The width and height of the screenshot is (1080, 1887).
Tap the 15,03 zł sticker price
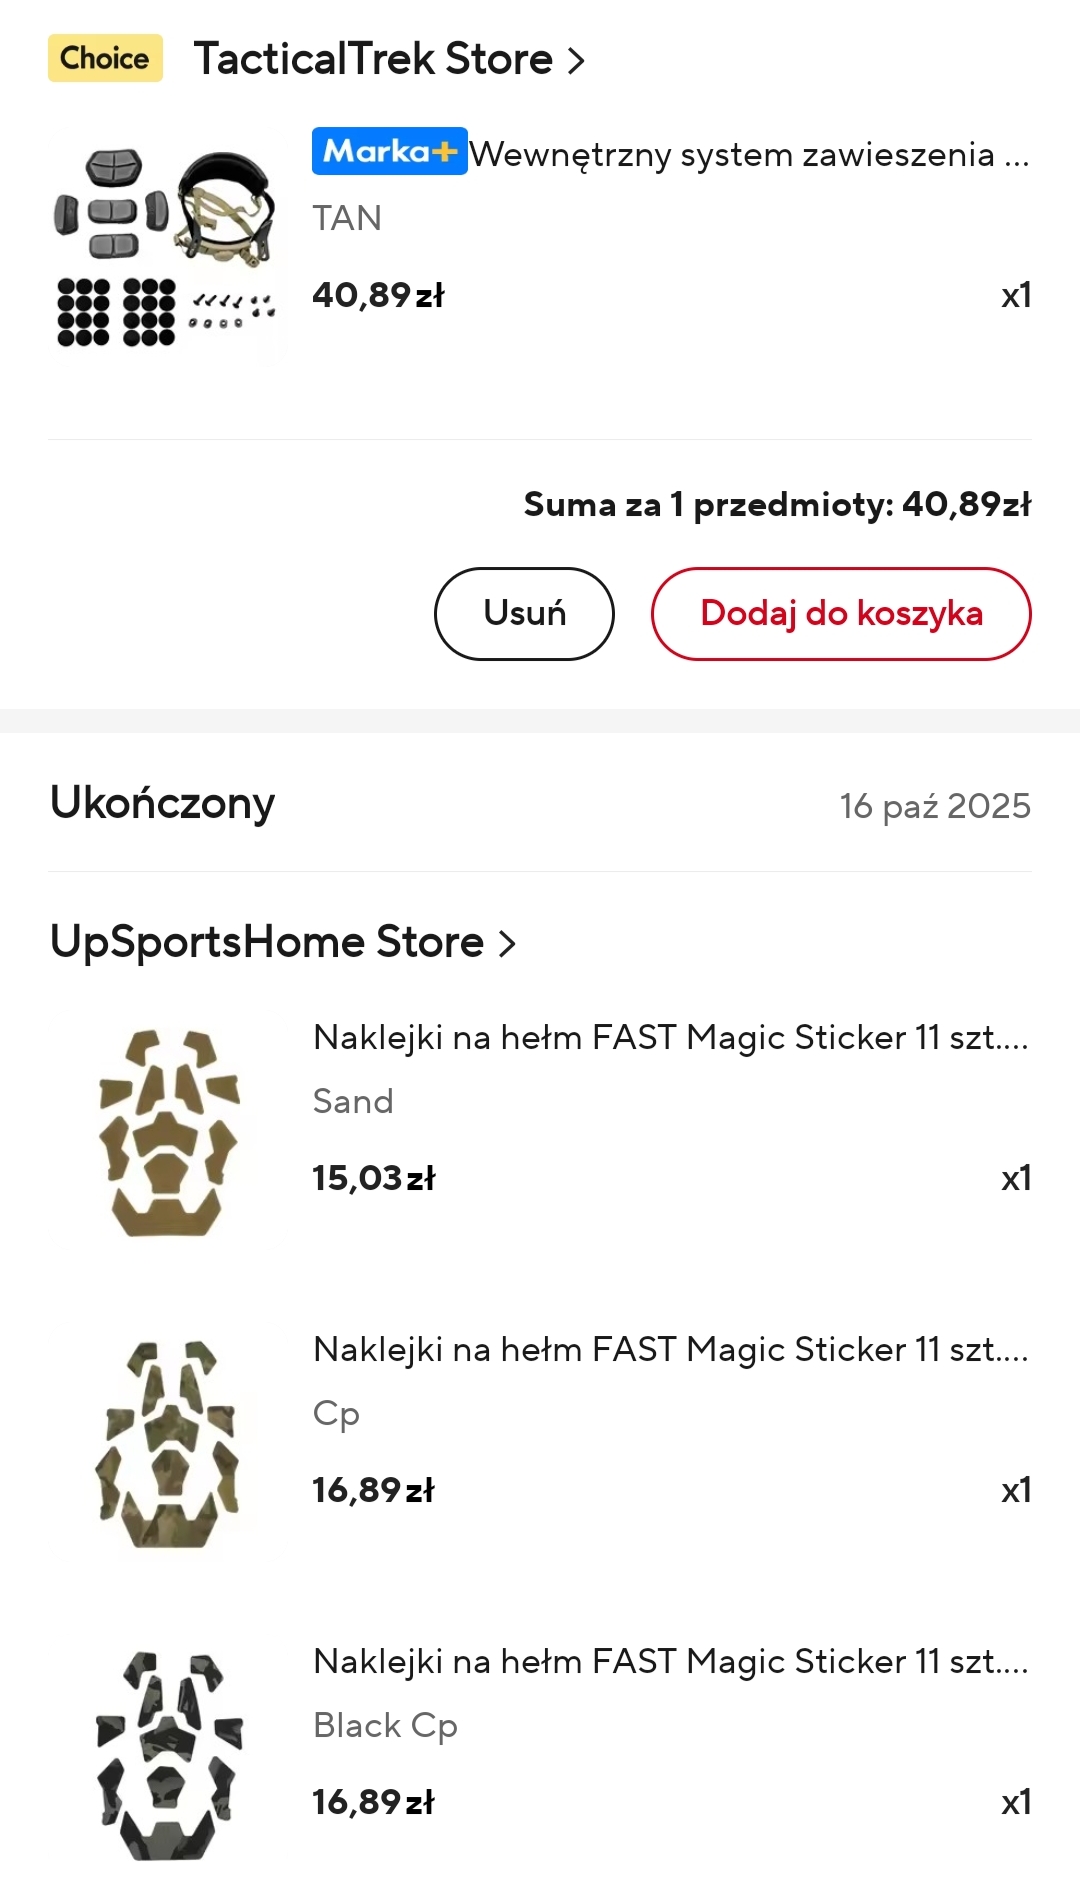[x=373, y=1178]
